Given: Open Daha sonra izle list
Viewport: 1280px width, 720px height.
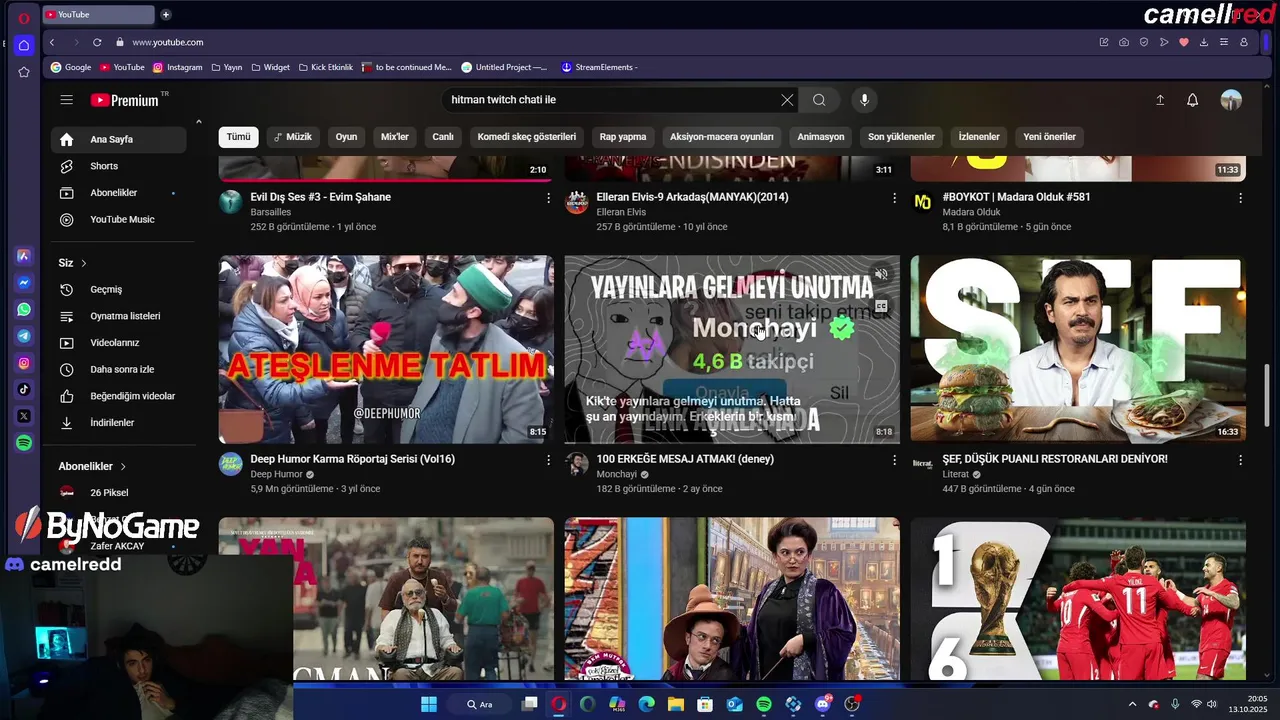Looking at the screenshot, I should coord(120,369).
